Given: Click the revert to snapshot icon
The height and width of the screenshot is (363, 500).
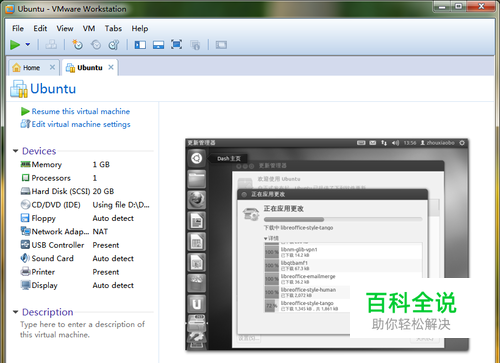Looking at the screenshot, I should click(x=96, y=45).
